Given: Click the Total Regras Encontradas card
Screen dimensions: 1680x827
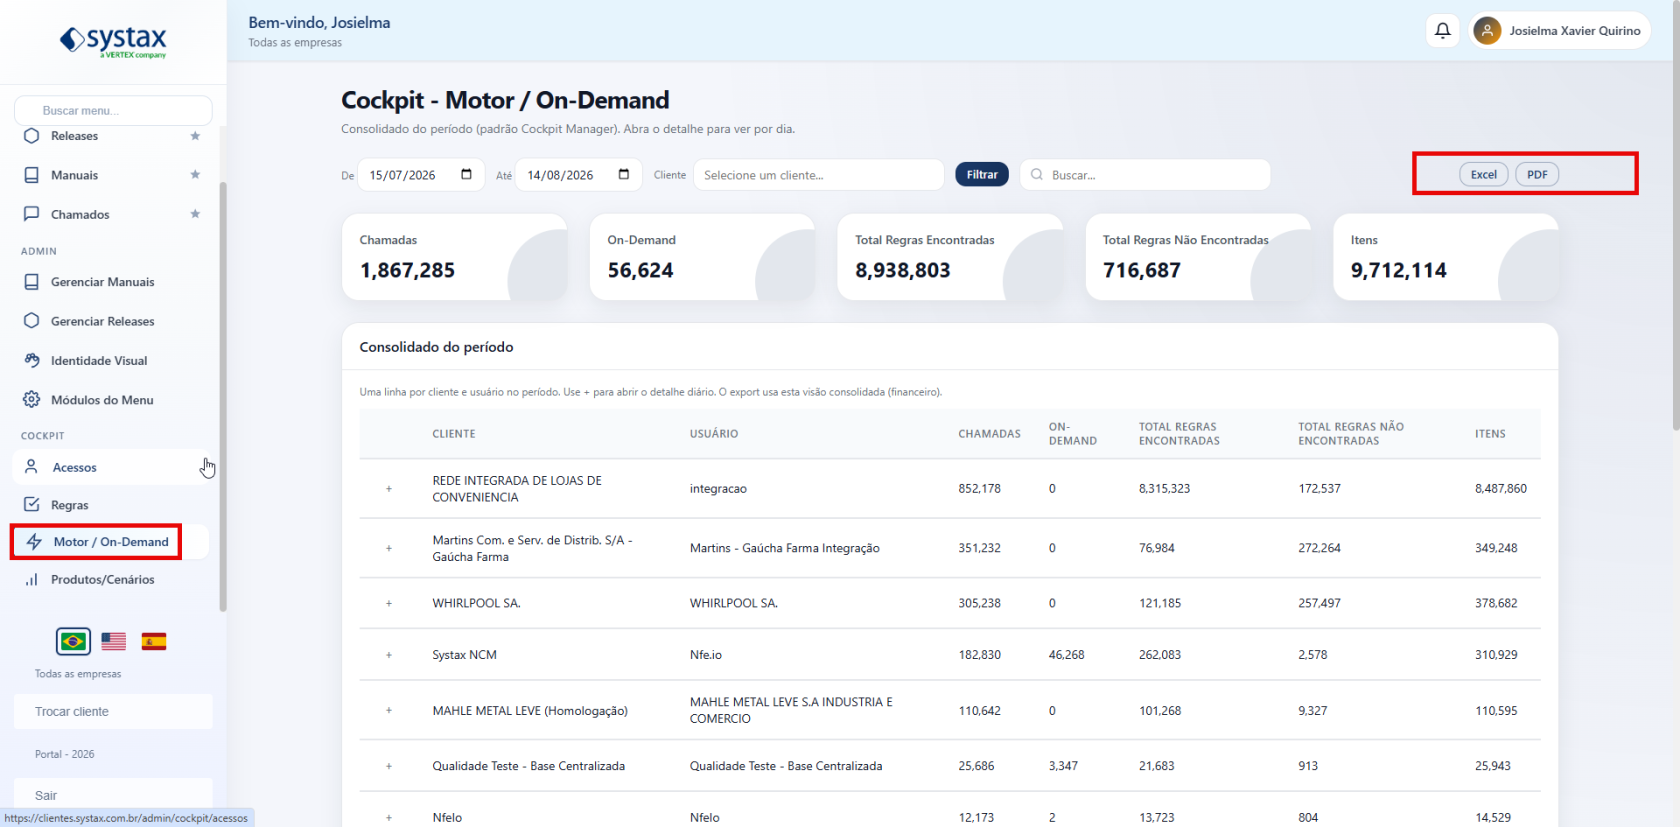Looking at the screenshot, I should (950, 257).
